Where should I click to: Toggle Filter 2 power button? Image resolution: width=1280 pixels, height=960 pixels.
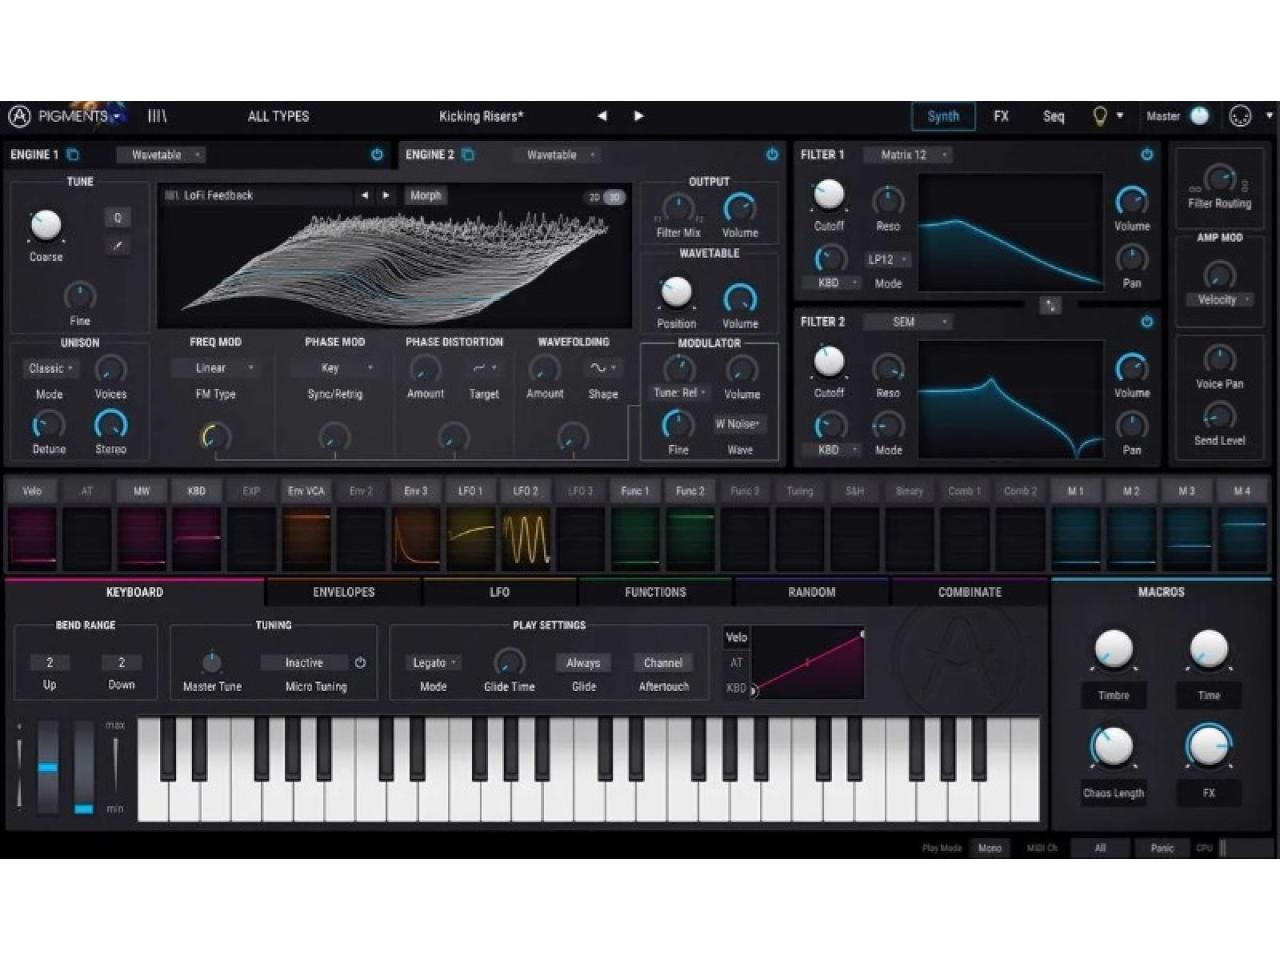click(x=1147, y=322)
